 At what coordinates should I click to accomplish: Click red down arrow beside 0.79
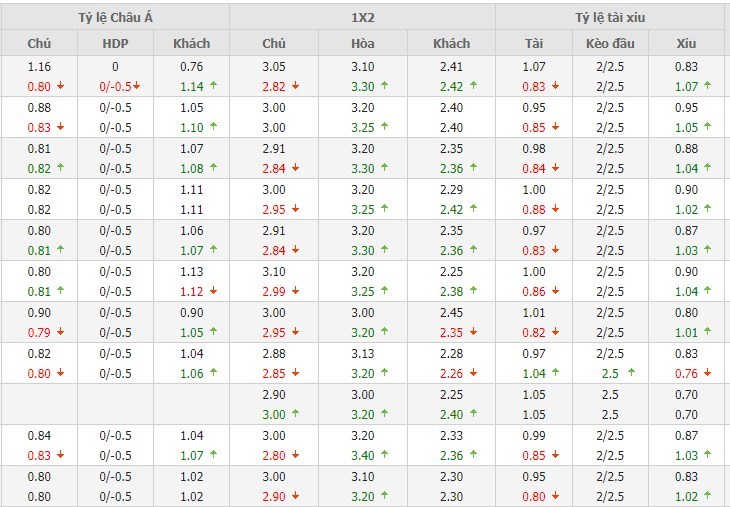[x=61, y=332]
